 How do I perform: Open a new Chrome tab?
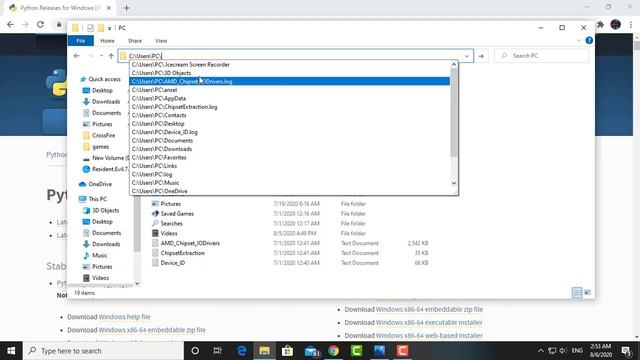(x=127, y=8)
